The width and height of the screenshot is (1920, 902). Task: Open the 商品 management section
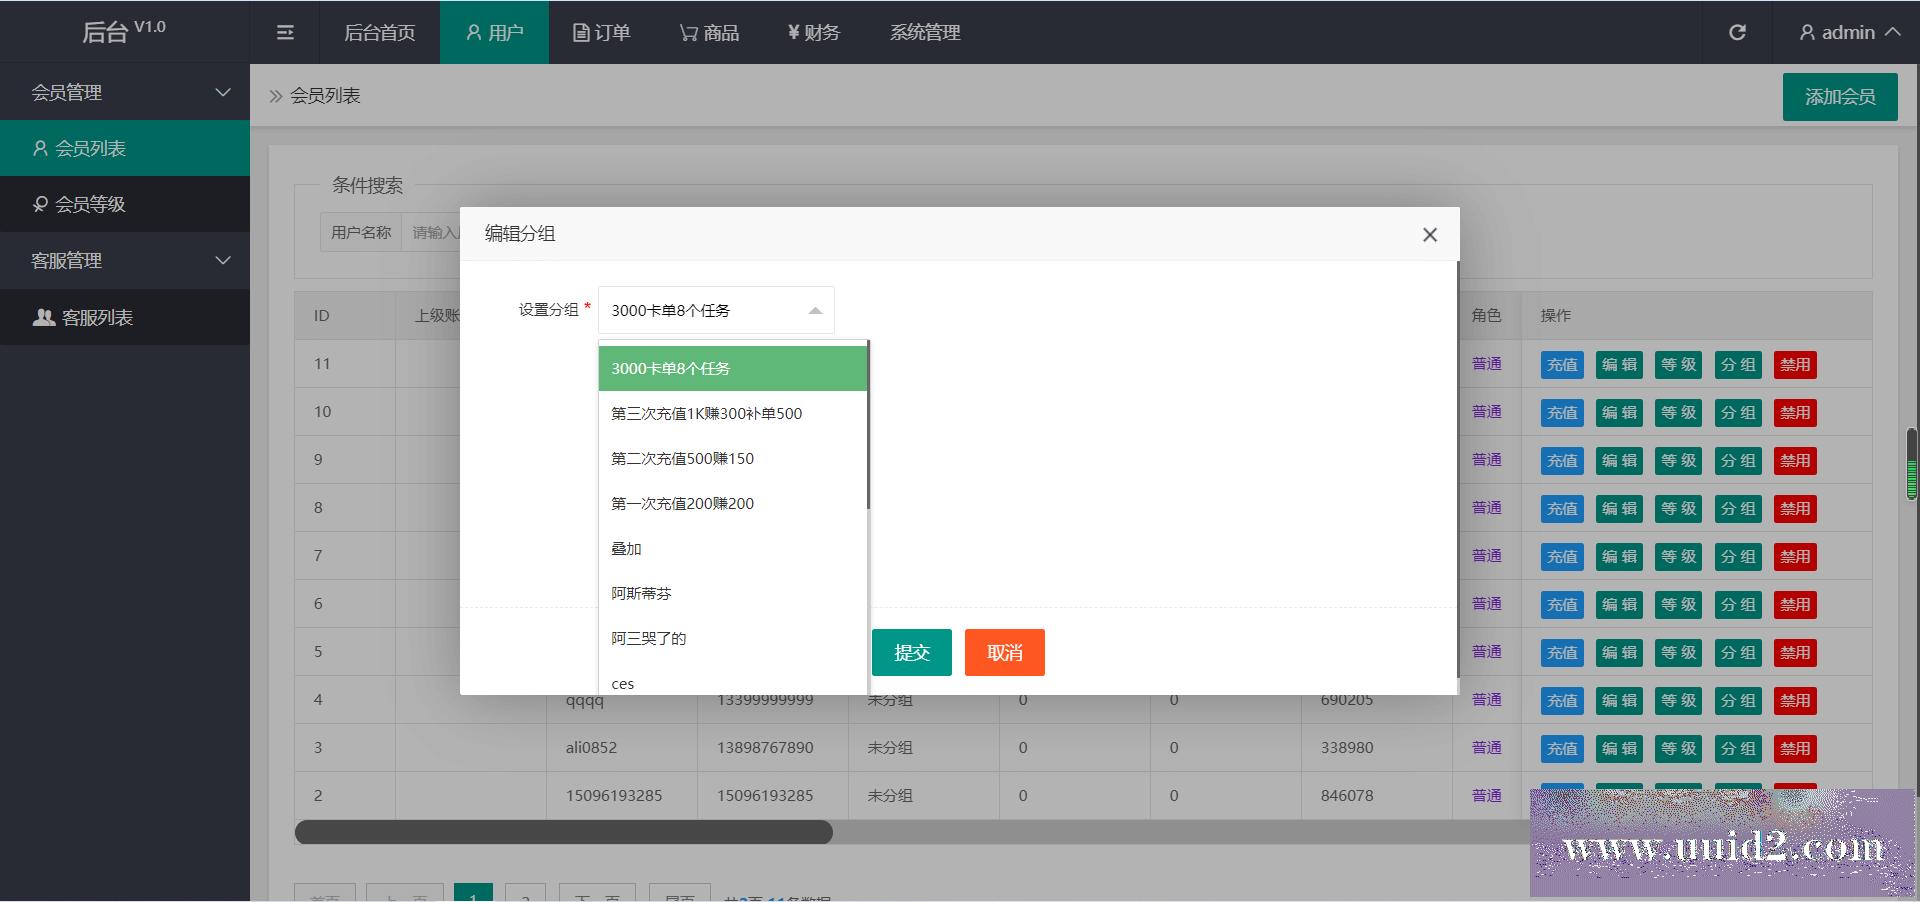[x=709, y=32]
